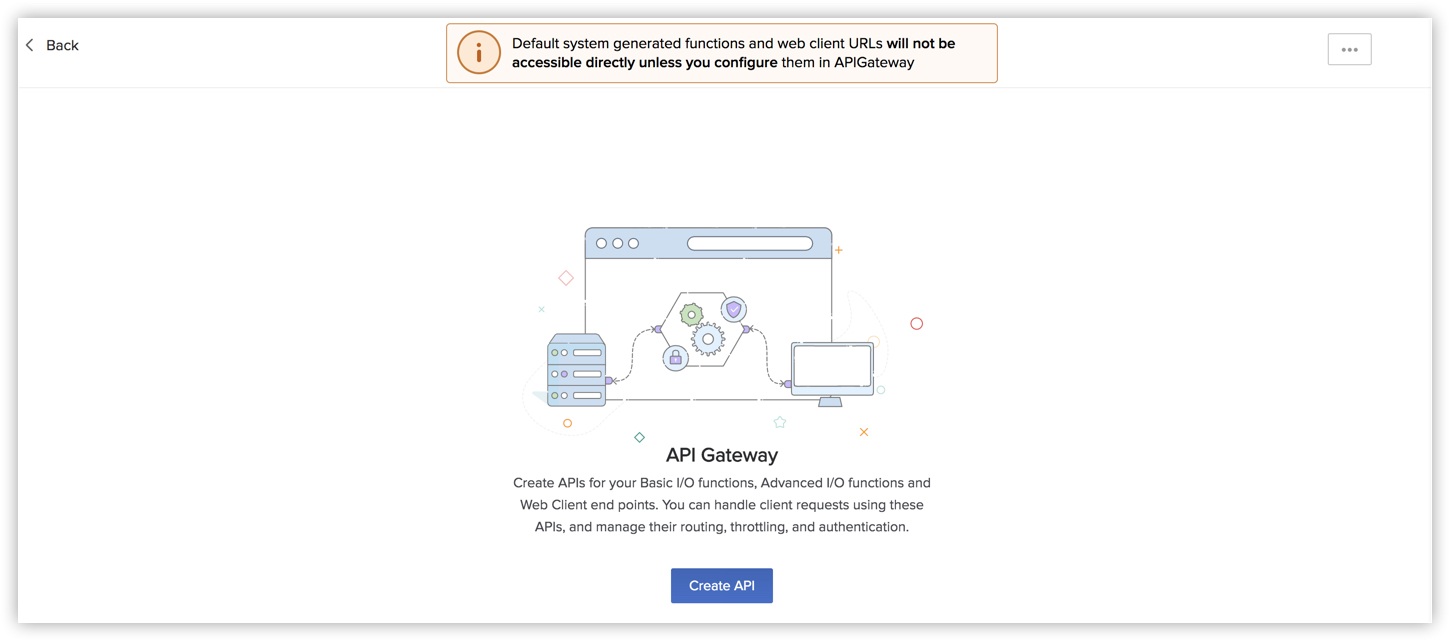Viewport: 1450px width, 641px height.
Task: Click the three circles in illustrated browser
Action: 617,243
